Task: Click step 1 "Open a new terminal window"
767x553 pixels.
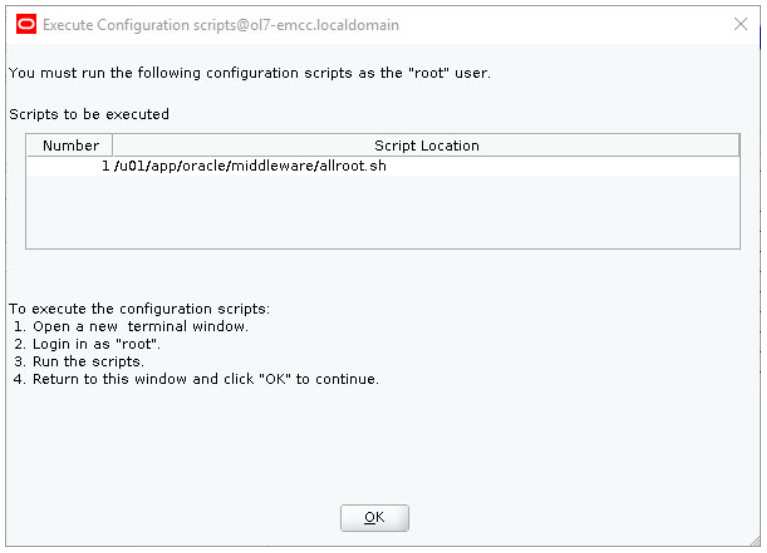Action: (131, 327)
